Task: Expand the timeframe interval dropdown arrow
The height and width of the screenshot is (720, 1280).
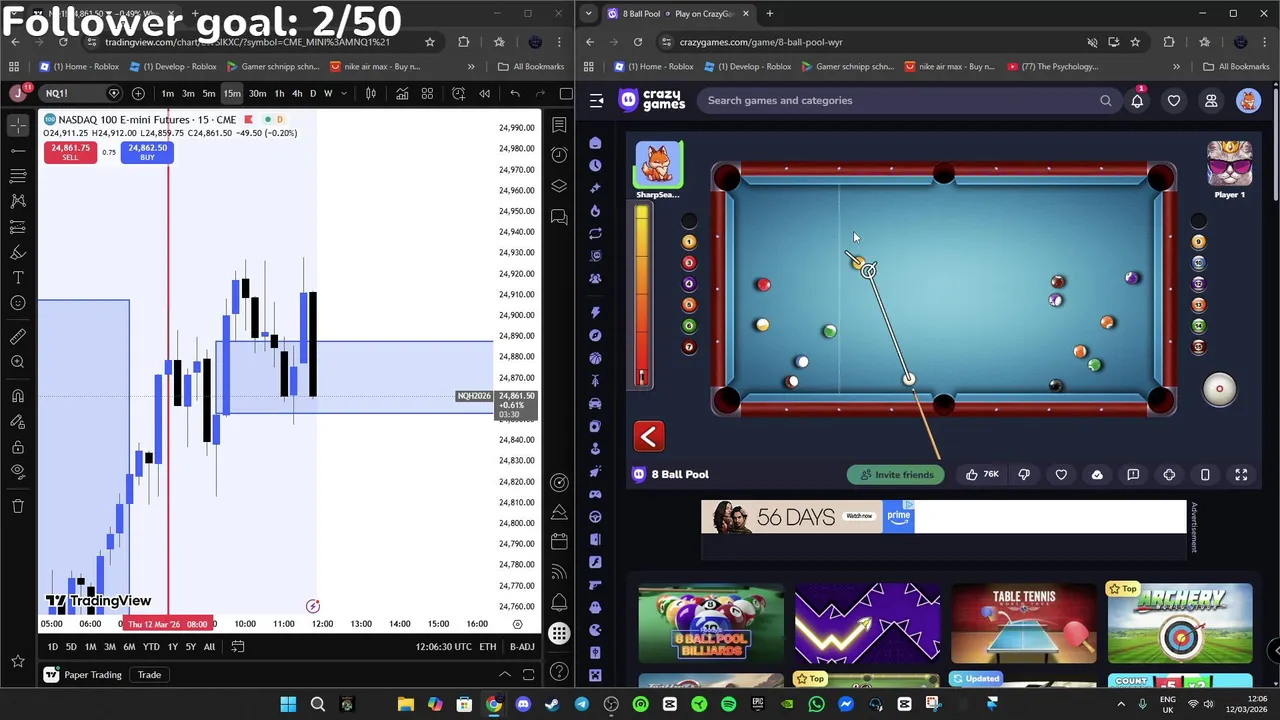Action: click(x=343, y=93)
